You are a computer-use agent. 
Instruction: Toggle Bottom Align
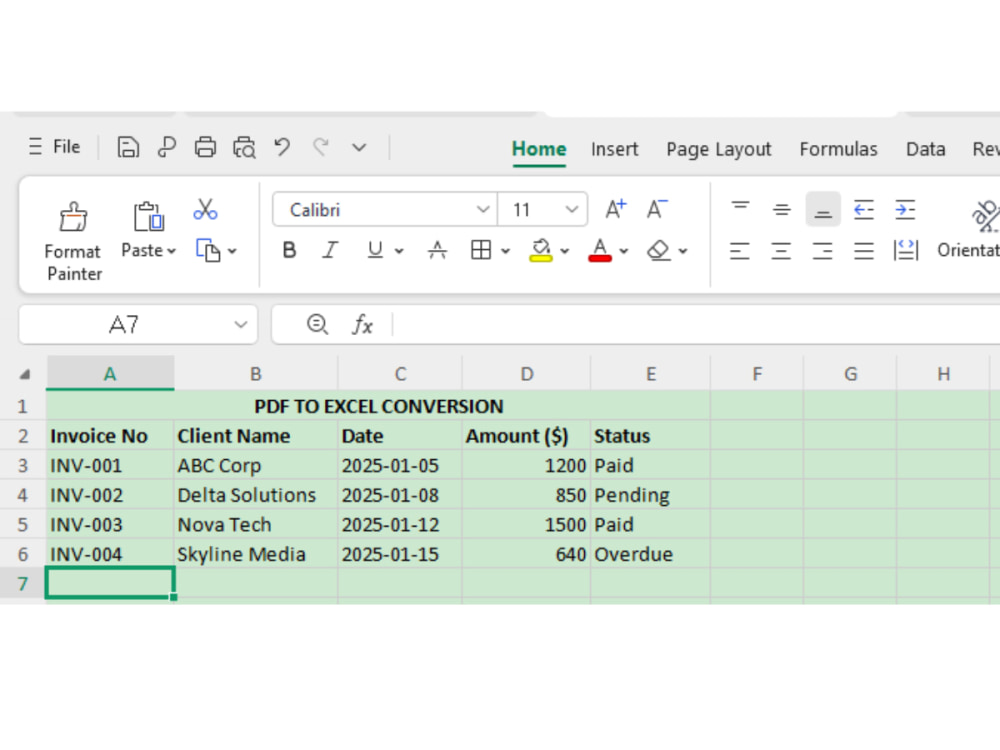click(823, 209)
